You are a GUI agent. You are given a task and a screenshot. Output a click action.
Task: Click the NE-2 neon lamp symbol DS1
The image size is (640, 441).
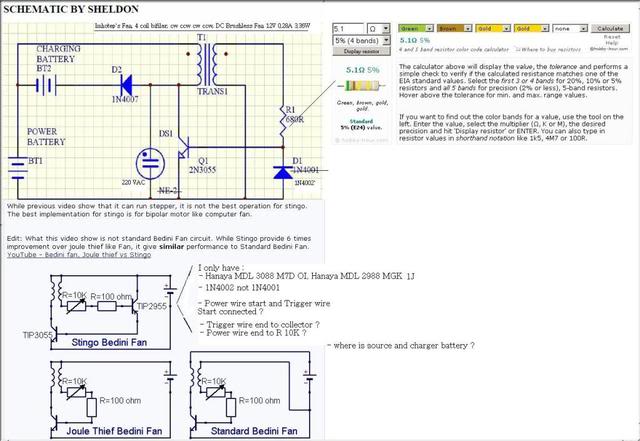point(150,164)
